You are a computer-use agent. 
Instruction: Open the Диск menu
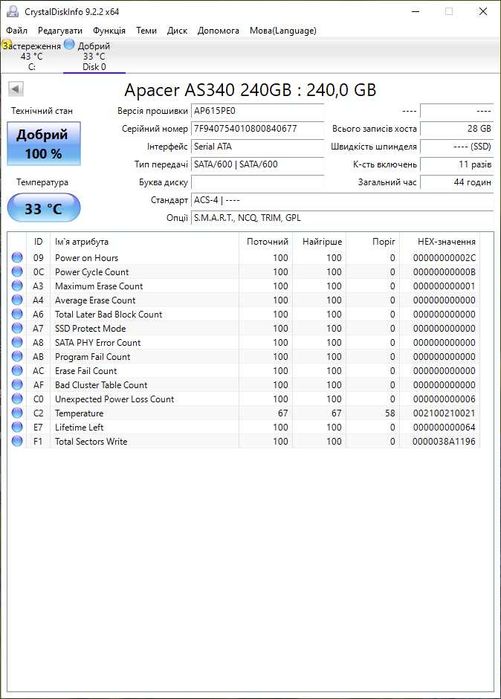click(x=177, y=30)
